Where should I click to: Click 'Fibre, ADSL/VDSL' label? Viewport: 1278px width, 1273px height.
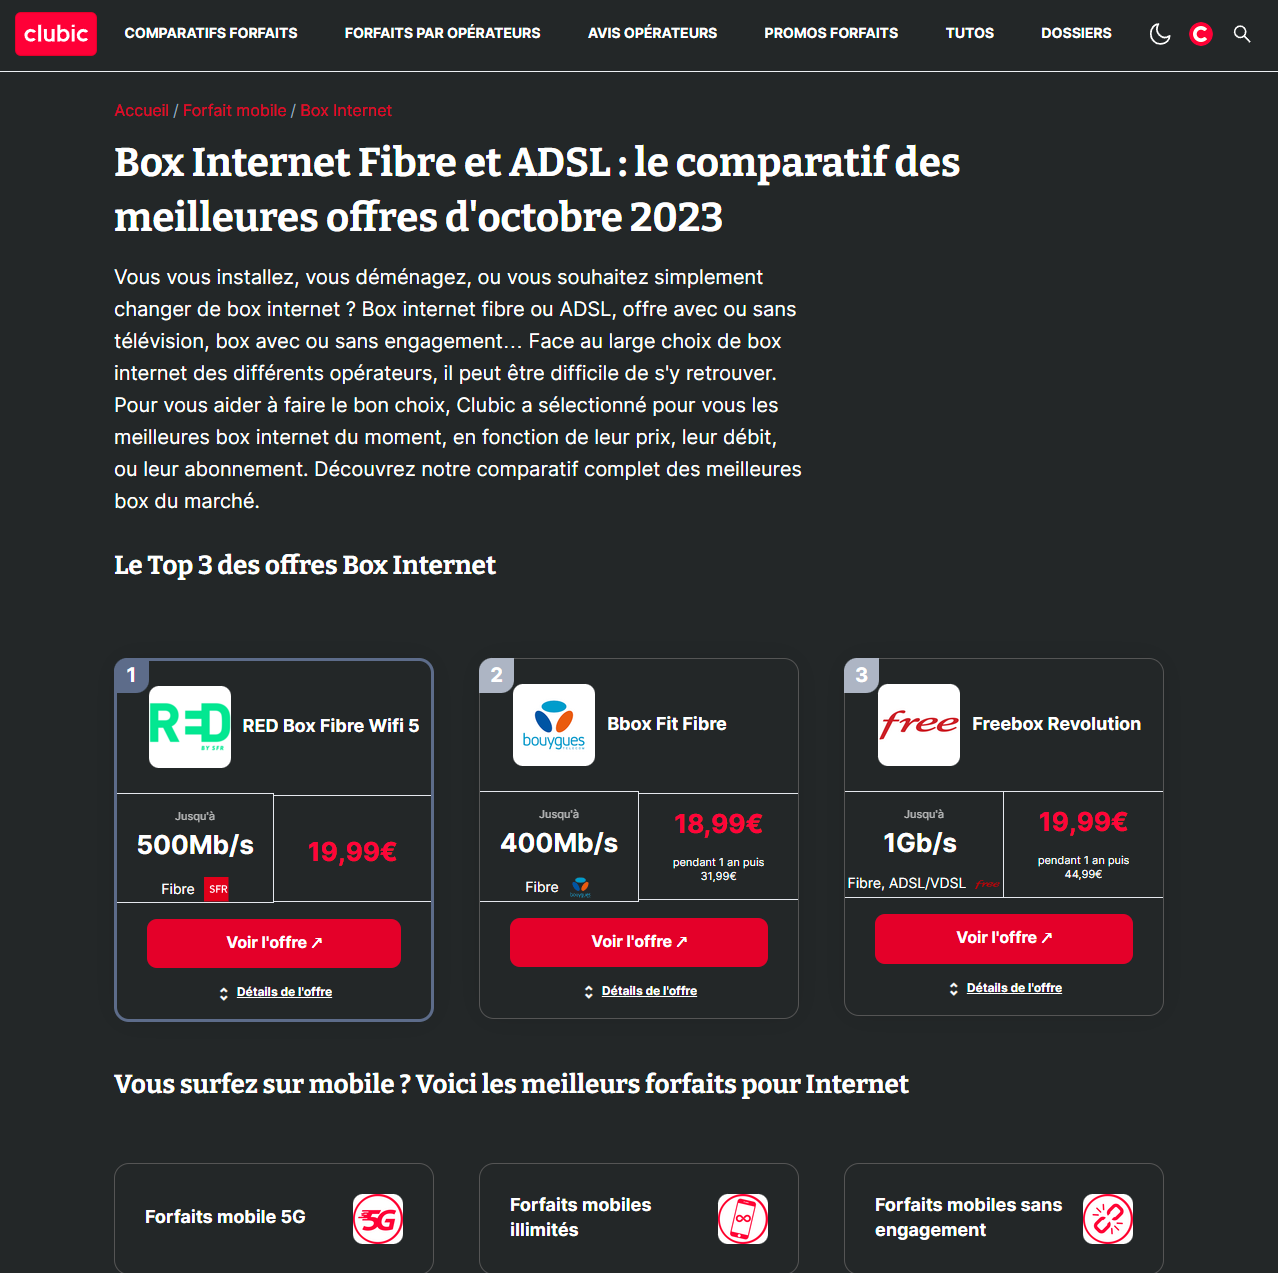tap(907, 883)
